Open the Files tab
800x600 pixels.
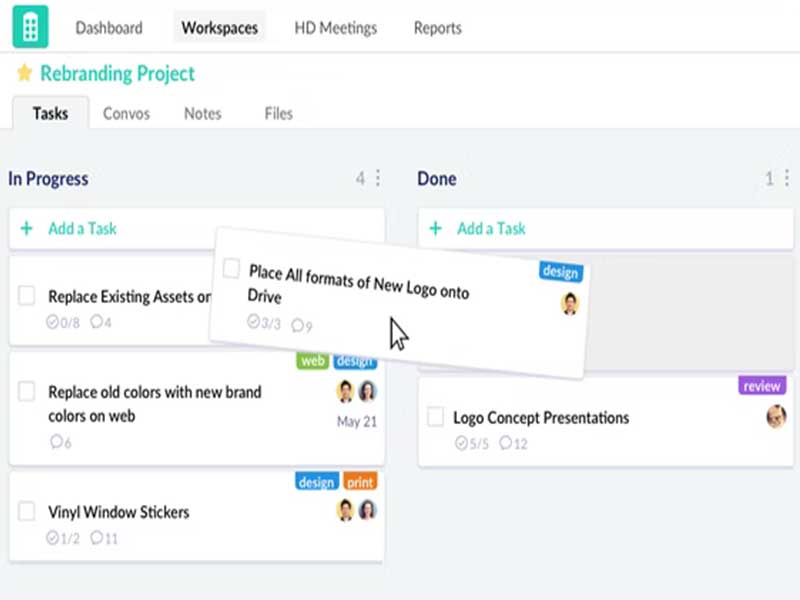278,113
